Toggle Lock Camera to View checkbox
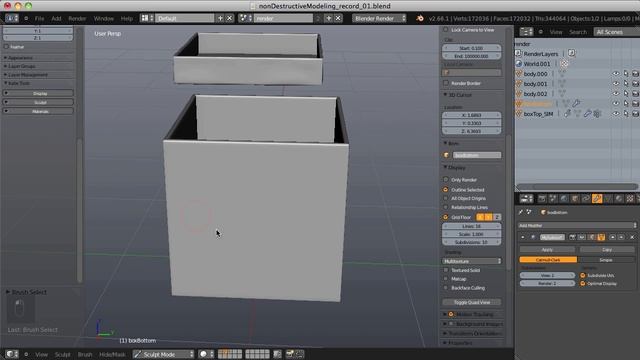Image resolution: width=640 pixels, height=360 pixels. [x=446, y=30]
